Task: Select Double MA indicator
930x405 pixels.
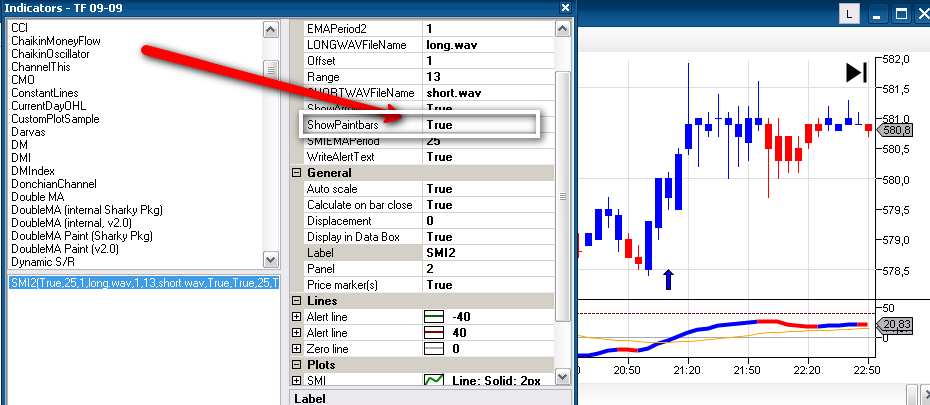Action: 38,197
